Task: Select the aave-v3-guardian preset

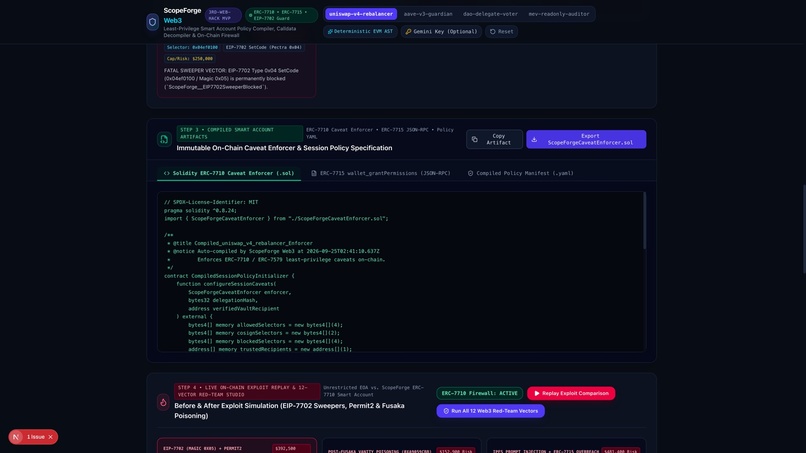Action: [x=428, y=14]
